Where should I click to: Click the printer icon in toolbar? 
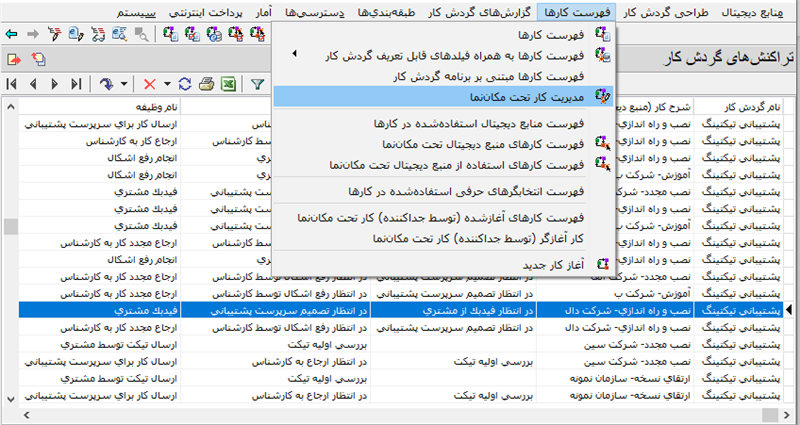[206, 84]
